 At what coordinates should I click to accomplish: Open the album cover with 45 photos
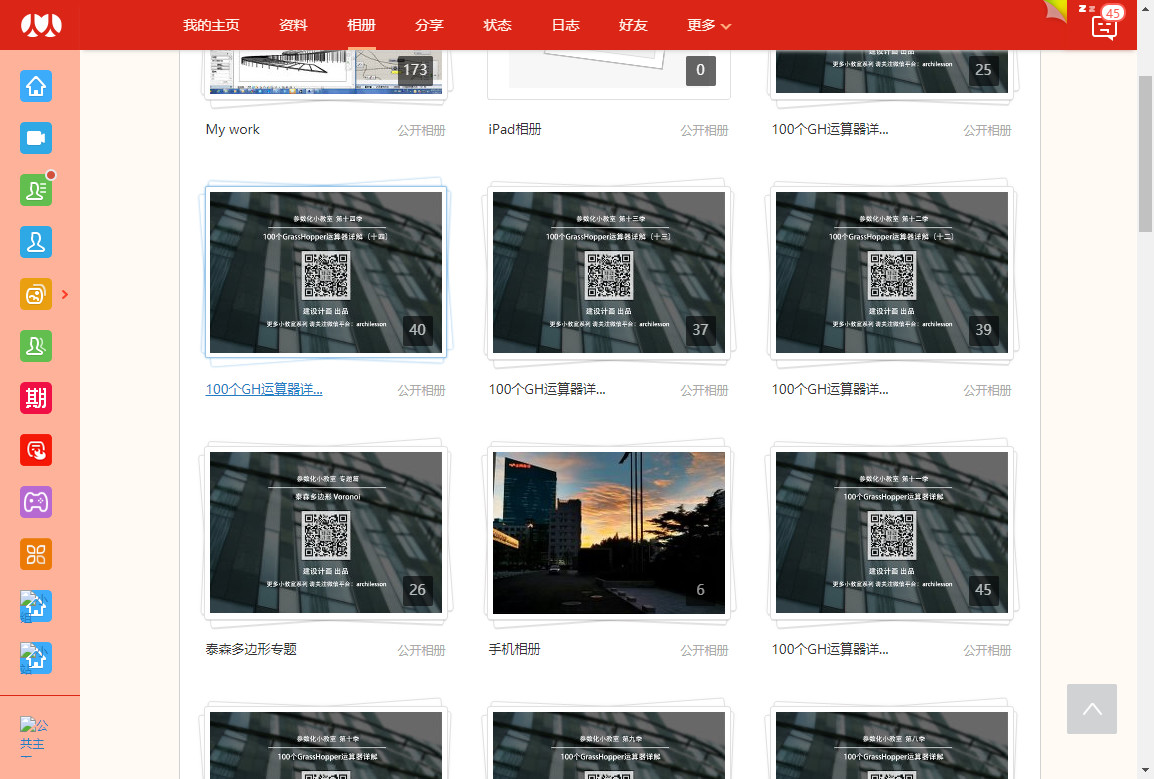(x=892, y=532)
